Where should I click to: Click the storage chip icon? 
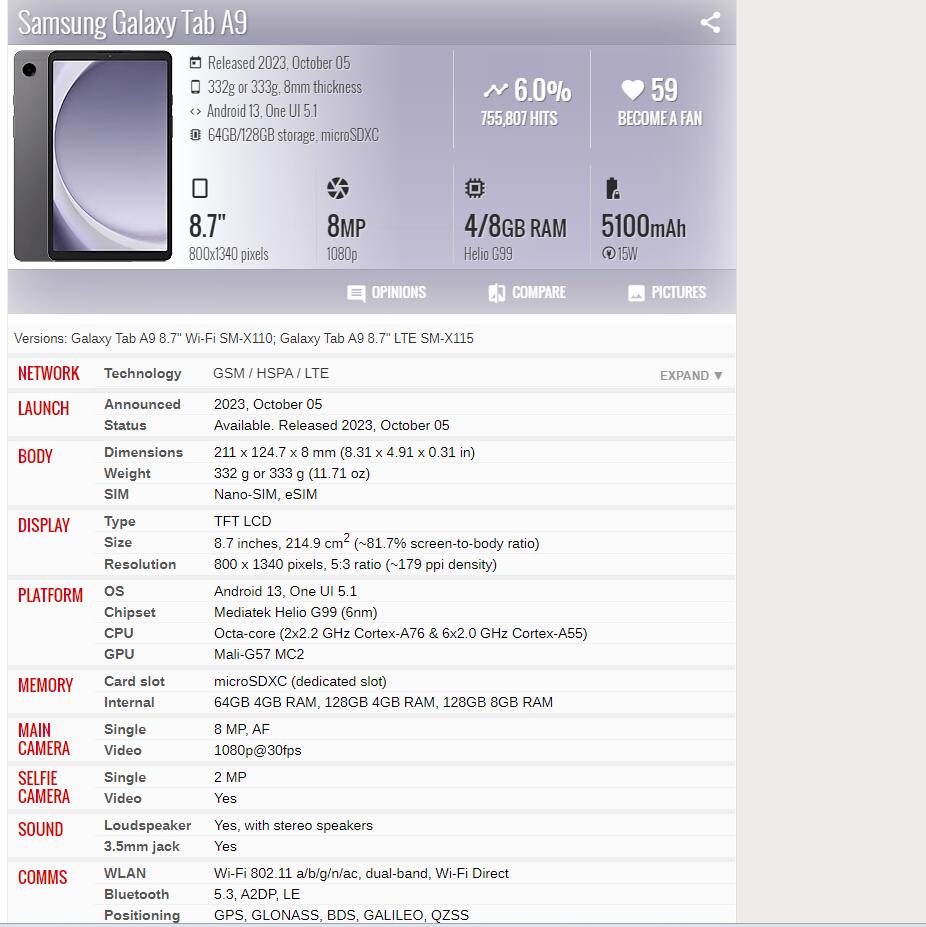point(195,135)
